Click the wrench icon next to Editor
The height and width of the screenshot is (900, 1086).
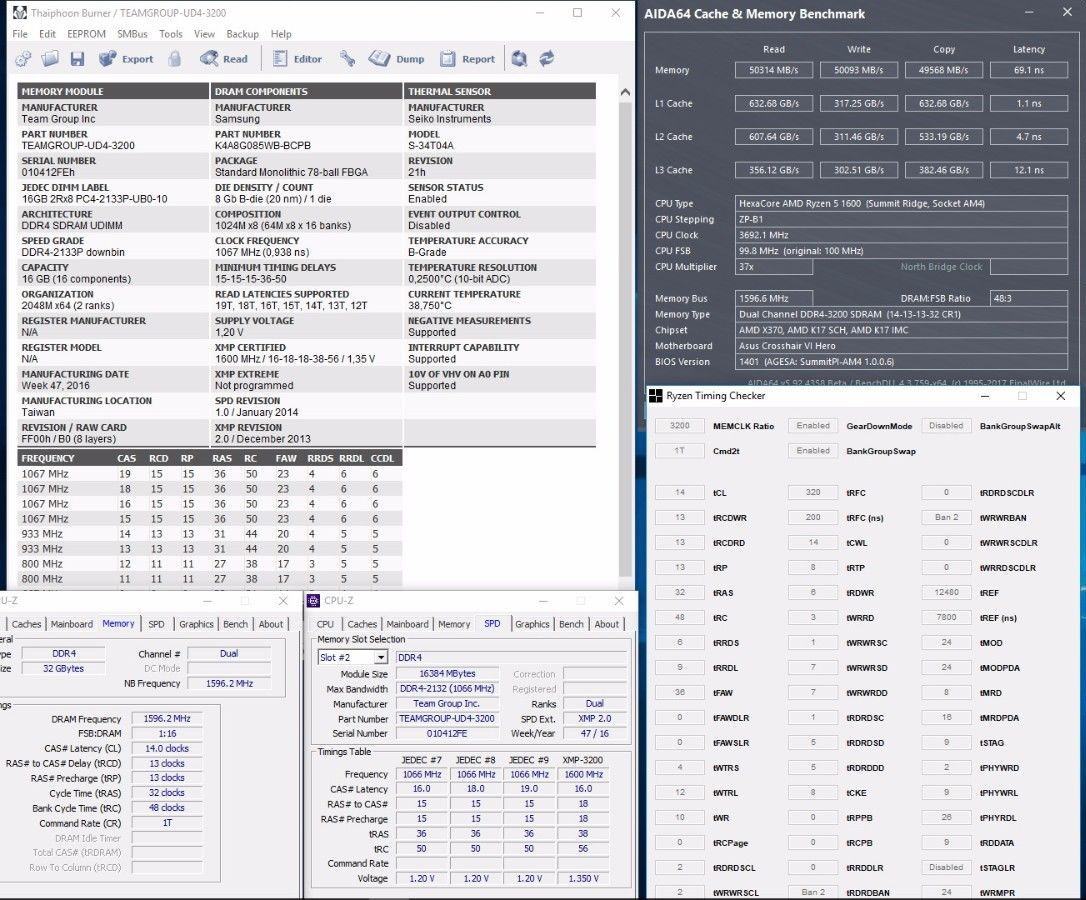pos(347,59)
